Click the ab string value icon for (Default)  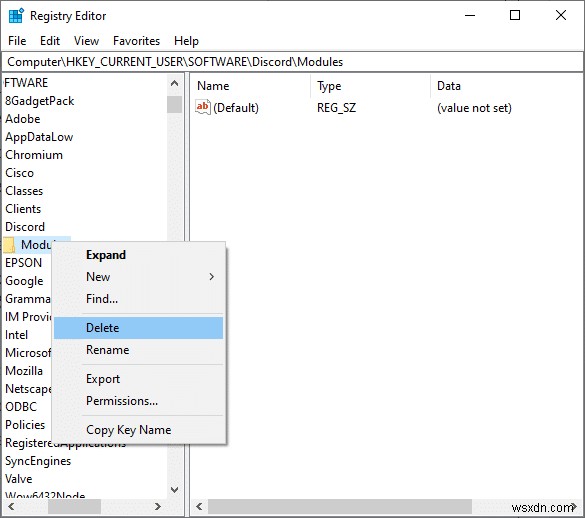tap(203, 107)
